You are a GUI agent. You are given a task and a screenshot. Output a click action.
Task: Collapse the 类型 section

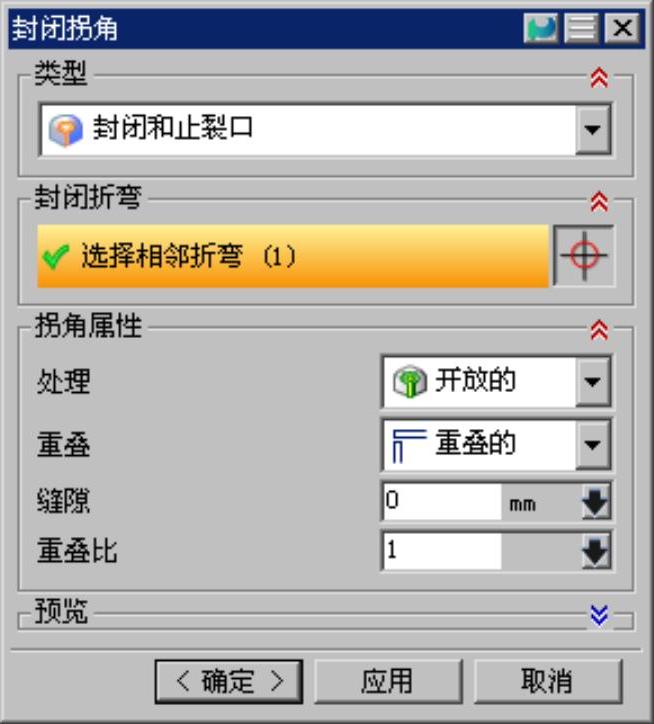(600, 78)
